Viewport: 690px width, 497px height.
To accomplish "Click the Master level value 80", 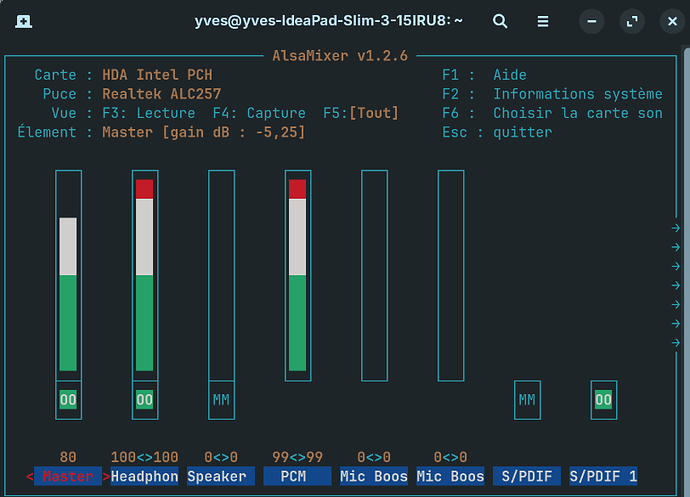I will 68,457.
